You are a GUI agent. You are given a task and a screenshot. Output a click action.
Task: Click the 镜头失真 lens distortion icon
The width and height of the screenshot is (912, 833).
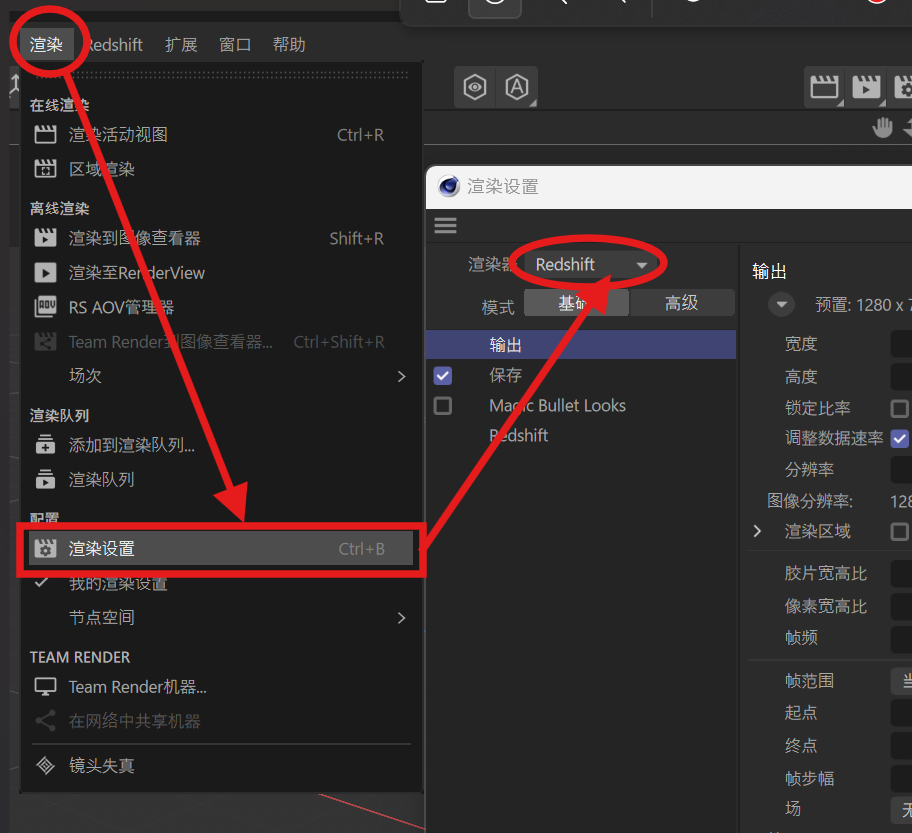click(x=45, y=766)
